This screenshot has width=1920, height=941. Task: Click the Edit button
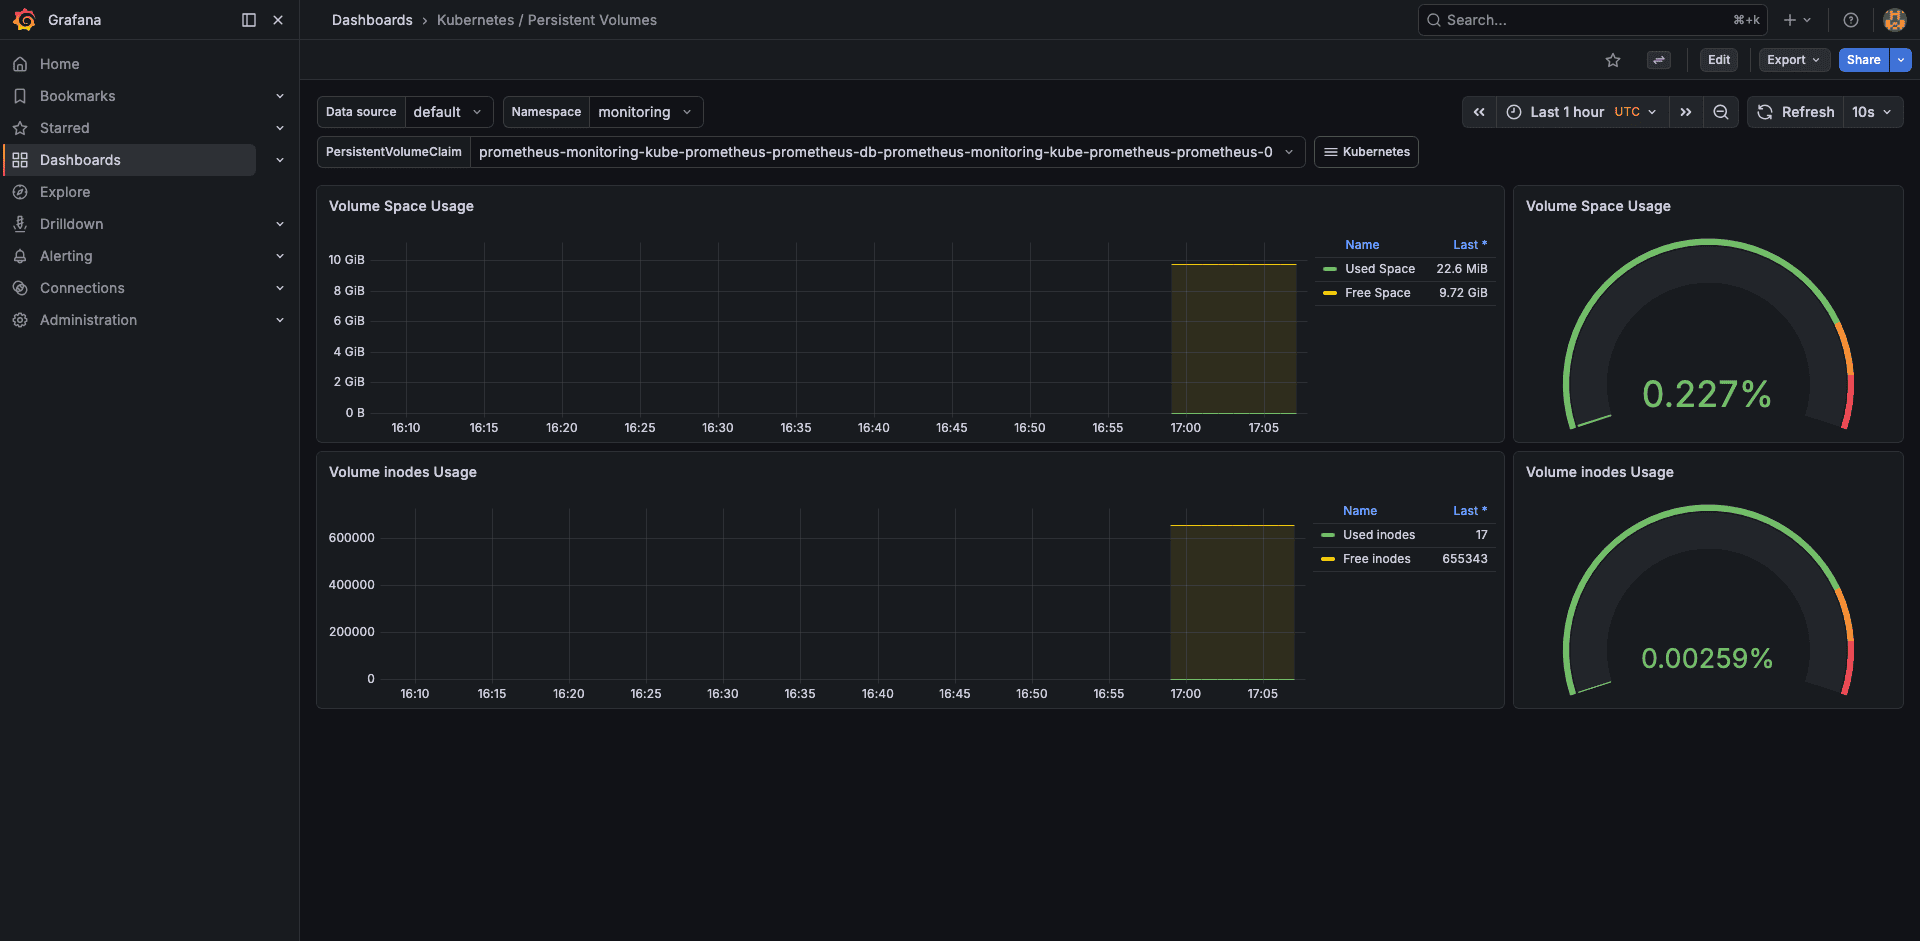1718,60
